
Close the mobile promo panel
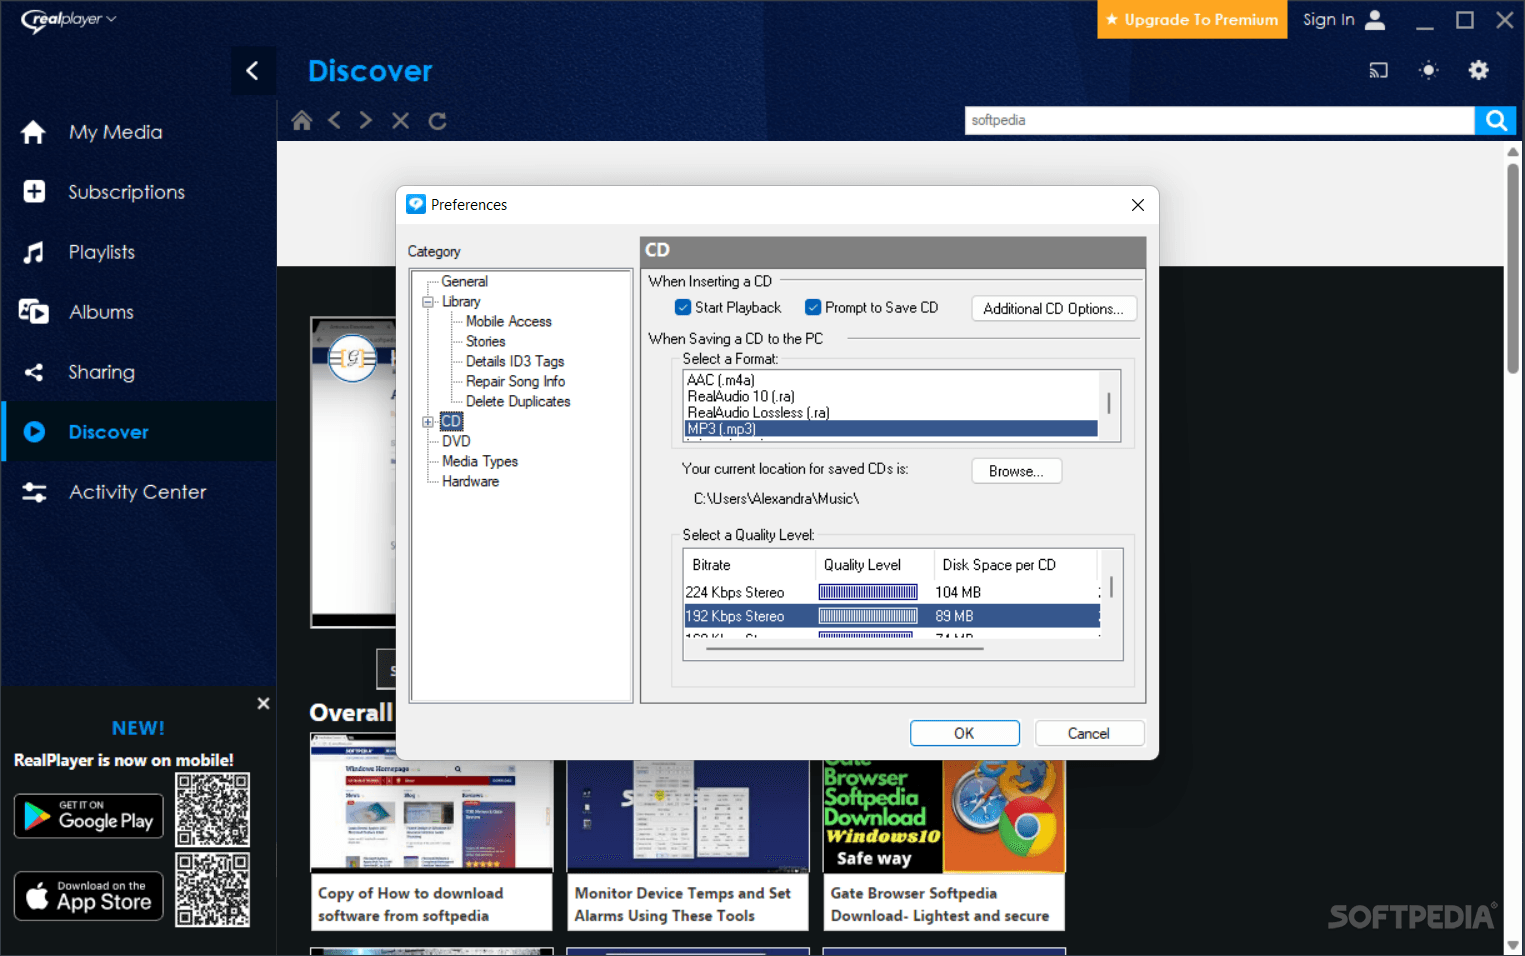click(263, 703)
